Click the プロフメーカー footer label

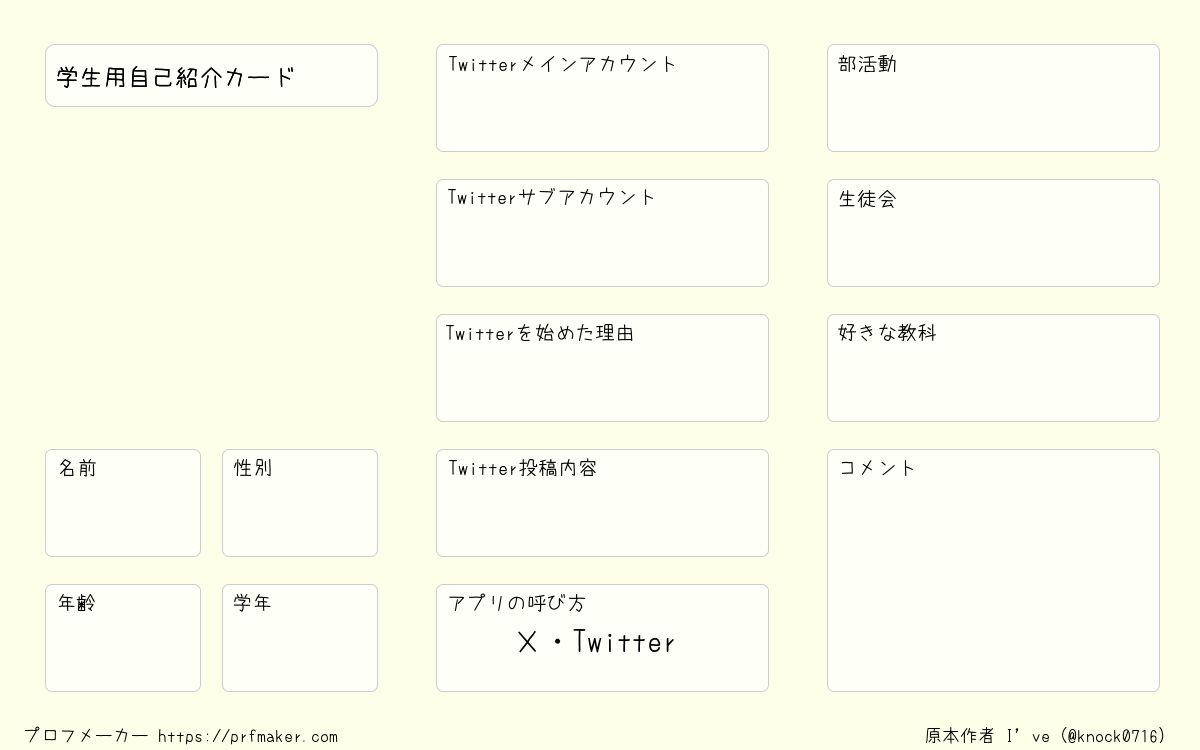coord(86,736)
